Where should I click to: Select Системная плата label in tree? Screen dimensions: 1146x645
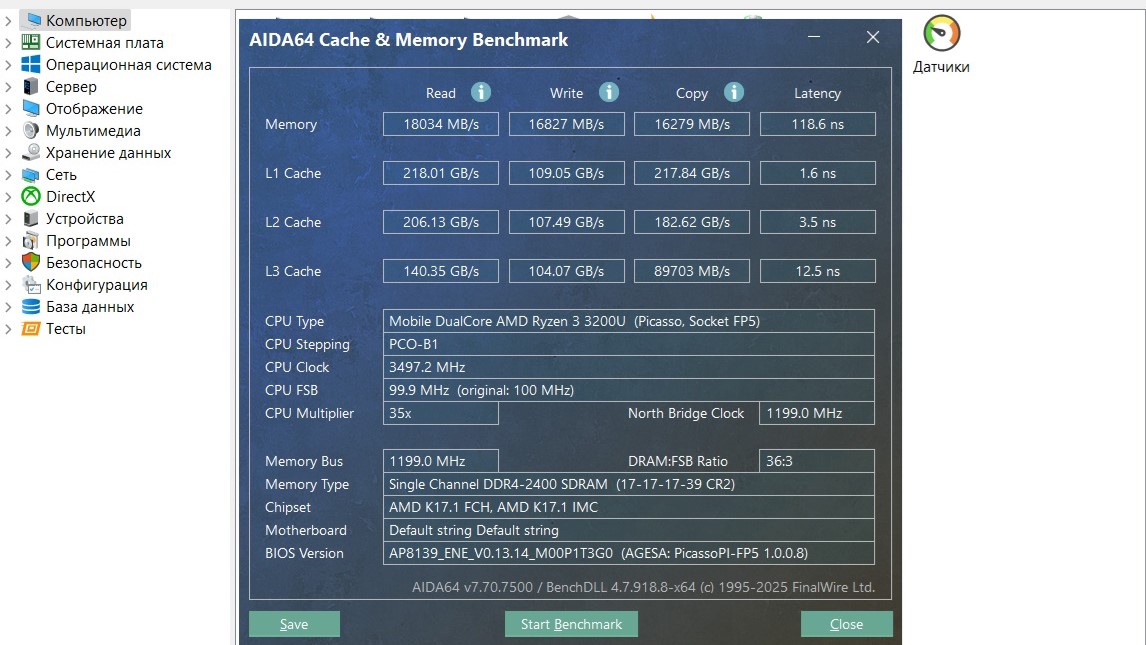pyautogui.click(x=105, y=42)
